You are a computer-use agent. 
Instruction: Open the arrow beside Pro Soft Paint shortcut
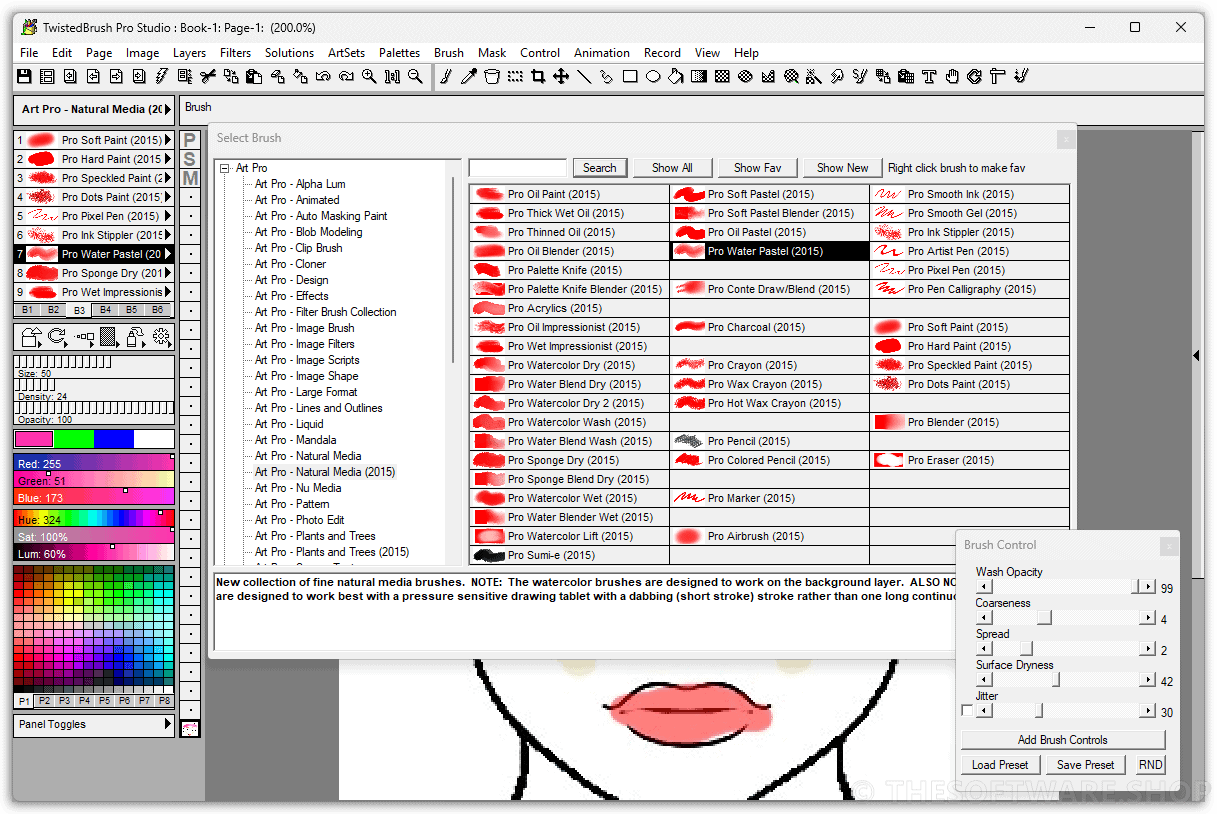tap(168, 140)
